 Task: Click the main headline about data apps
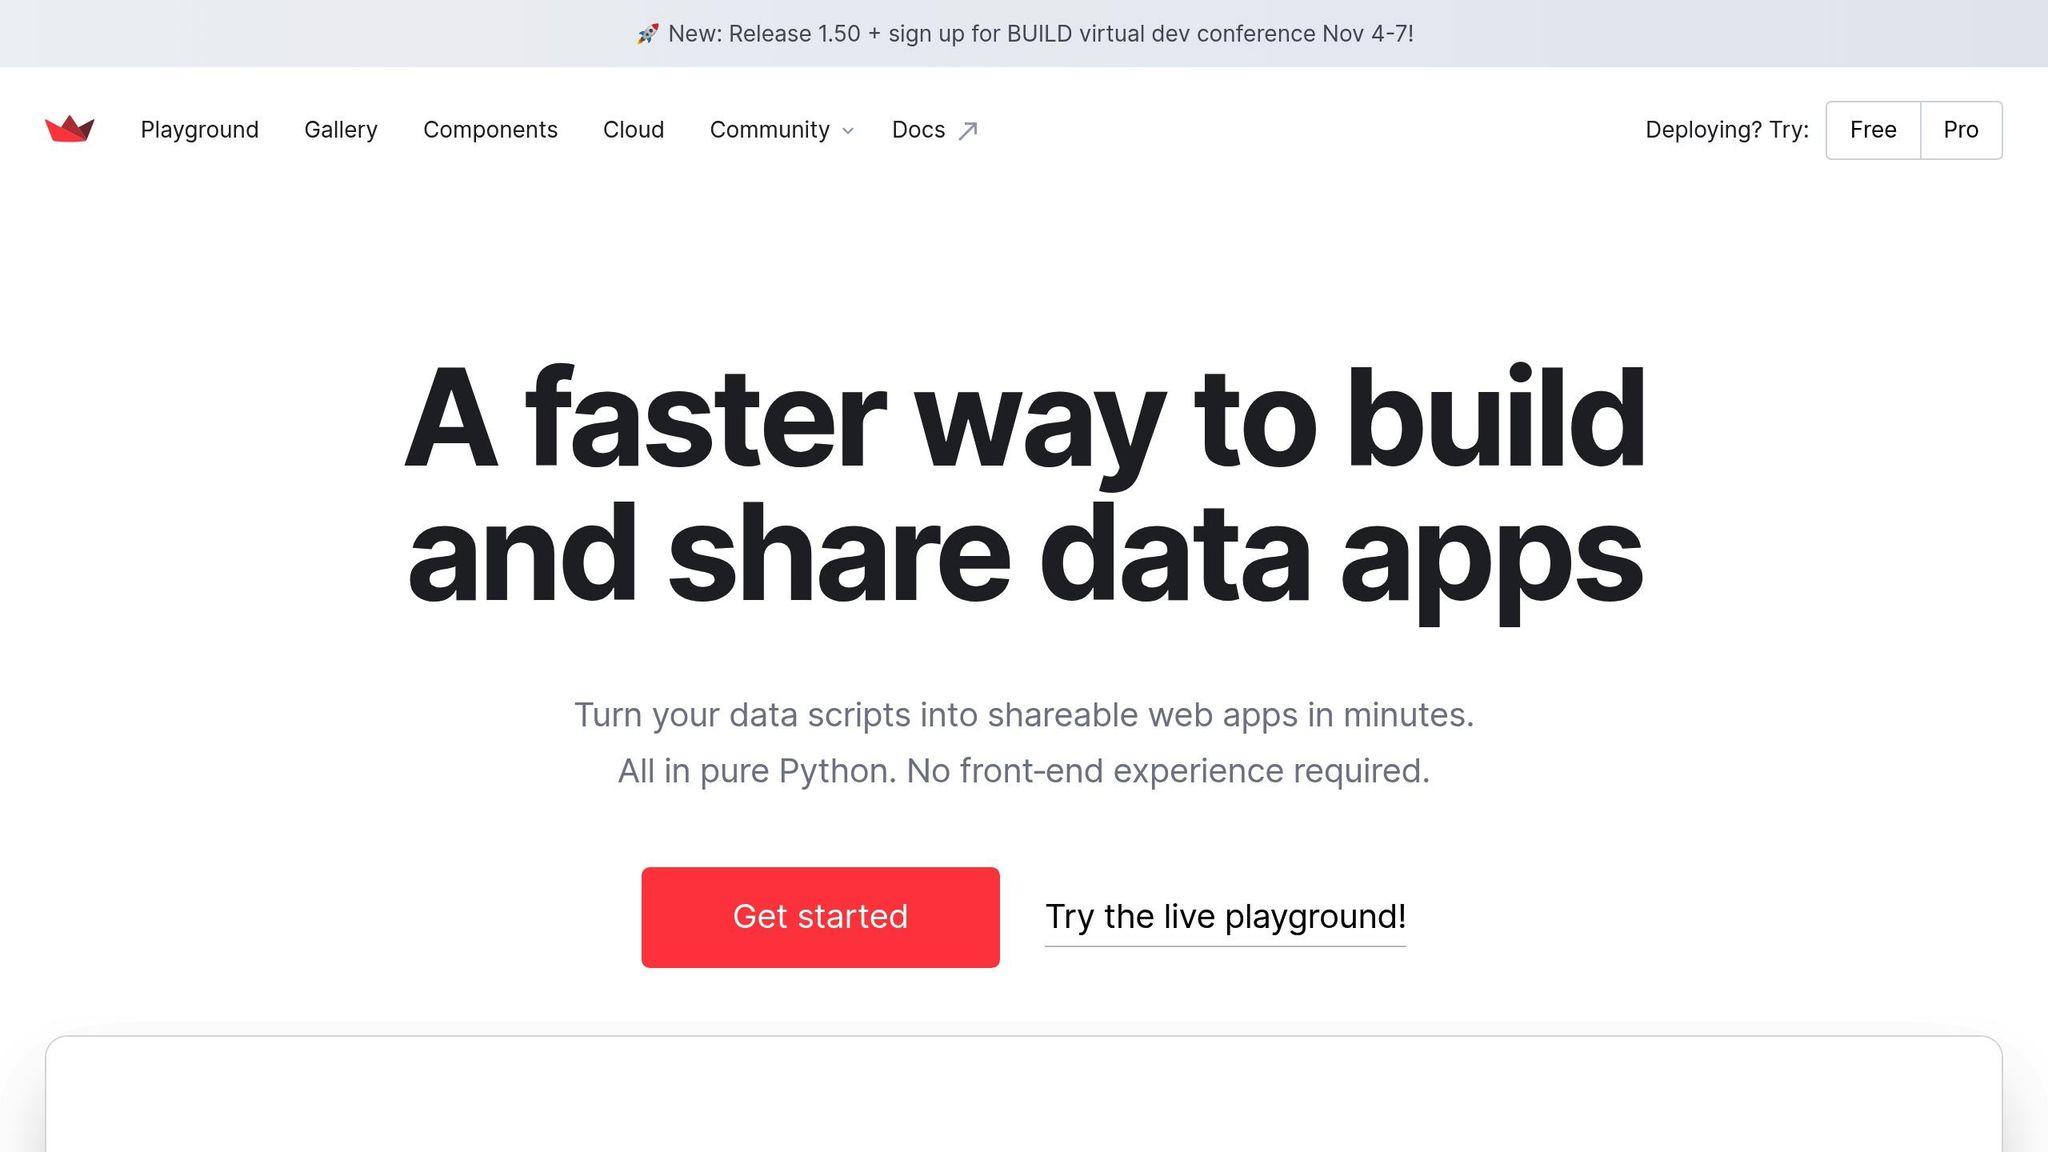[1024, 485]
